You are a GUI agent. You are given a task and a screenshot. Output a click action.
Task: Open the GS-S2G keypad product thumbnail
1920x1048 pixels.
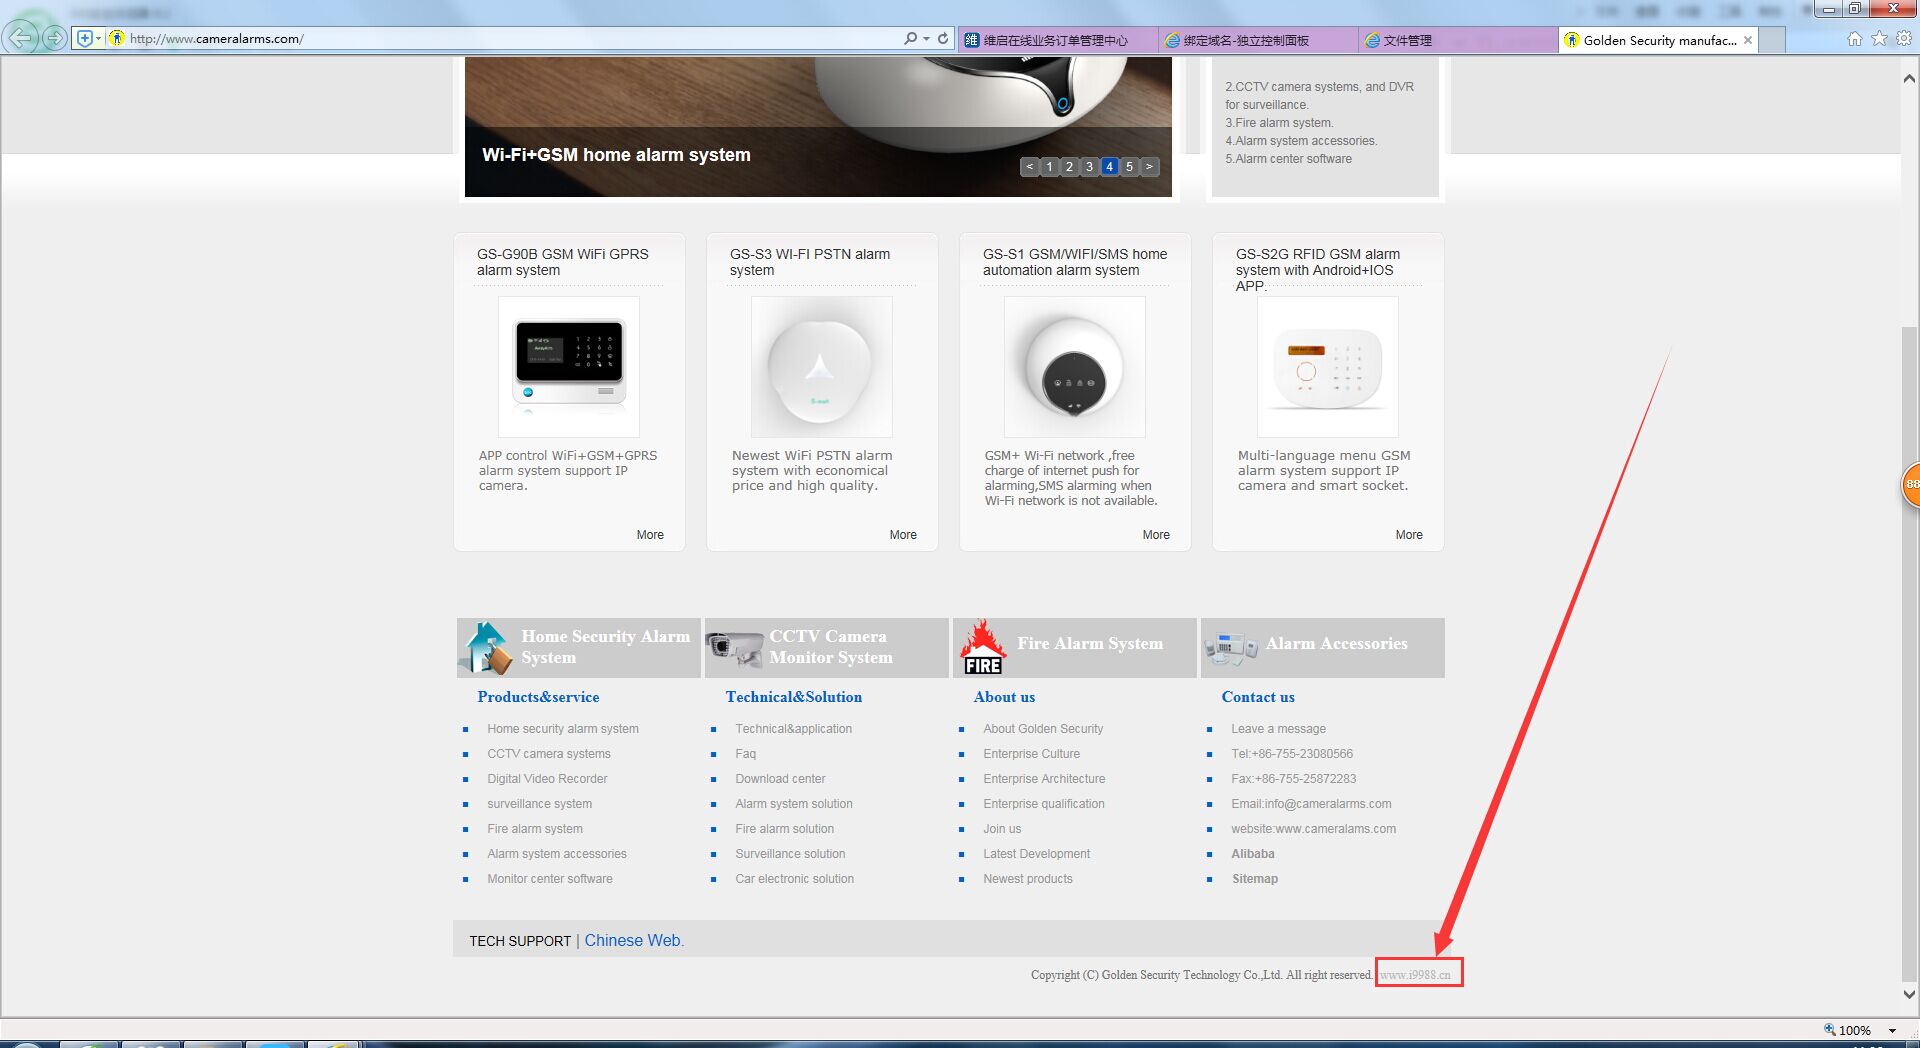coord(1328,366)
